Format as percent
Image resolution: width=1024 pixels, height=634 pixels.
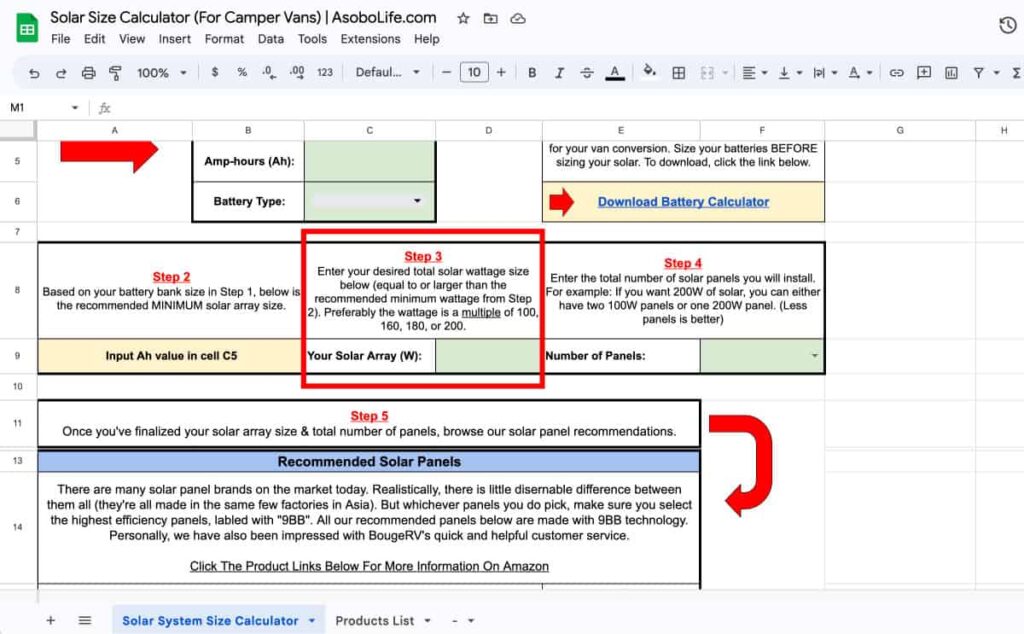click(x=242, y=72)
